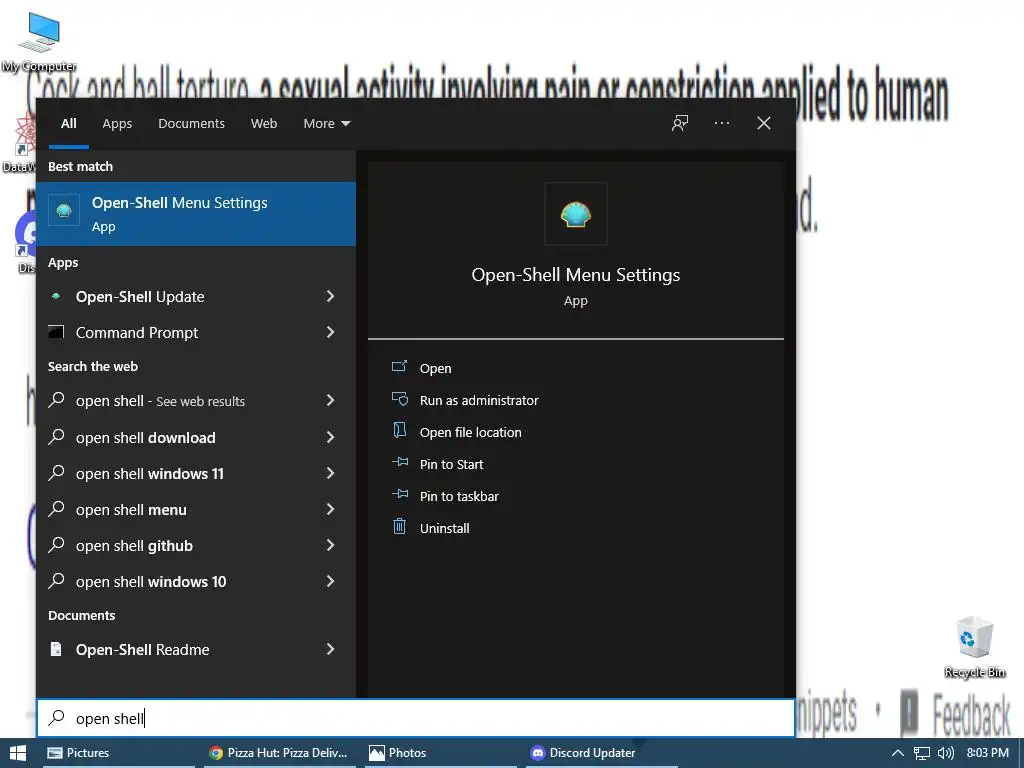1024x768 pixels.
Task: Select Pin to Start
Action: pyautogui.click(x=438, y=464)
